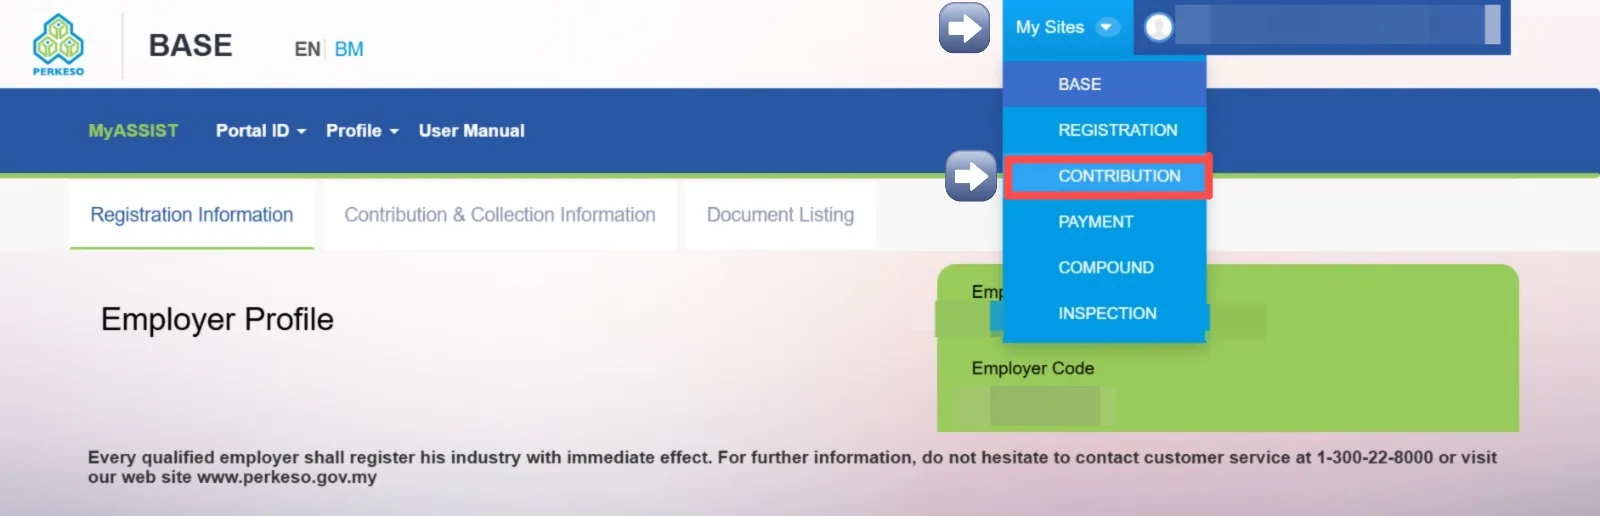
Task: Open the User Manual link
Action: [x=471, y=131]
